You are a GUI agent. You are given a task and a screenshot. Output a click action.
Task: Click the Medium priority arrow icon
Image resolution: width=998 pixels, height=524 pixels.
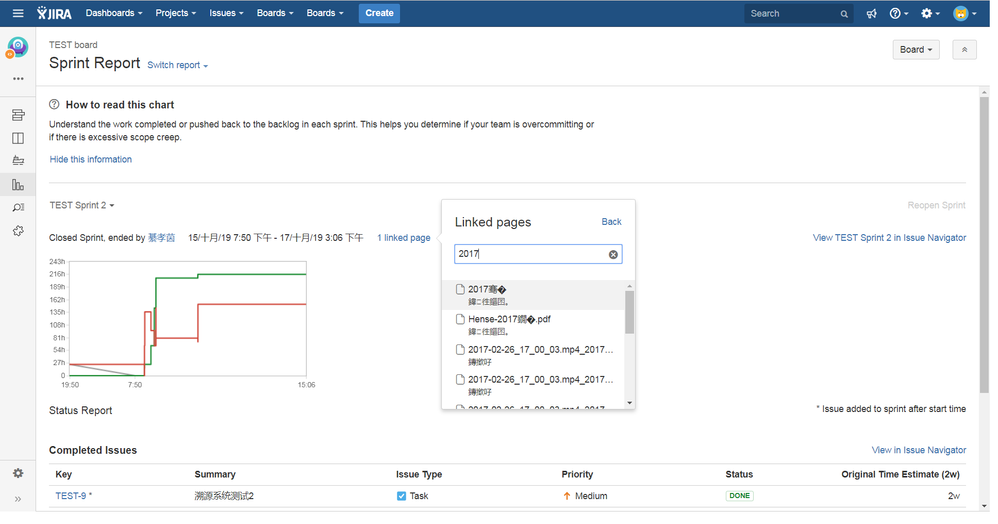pyautogui.click(x=566, y=496)
